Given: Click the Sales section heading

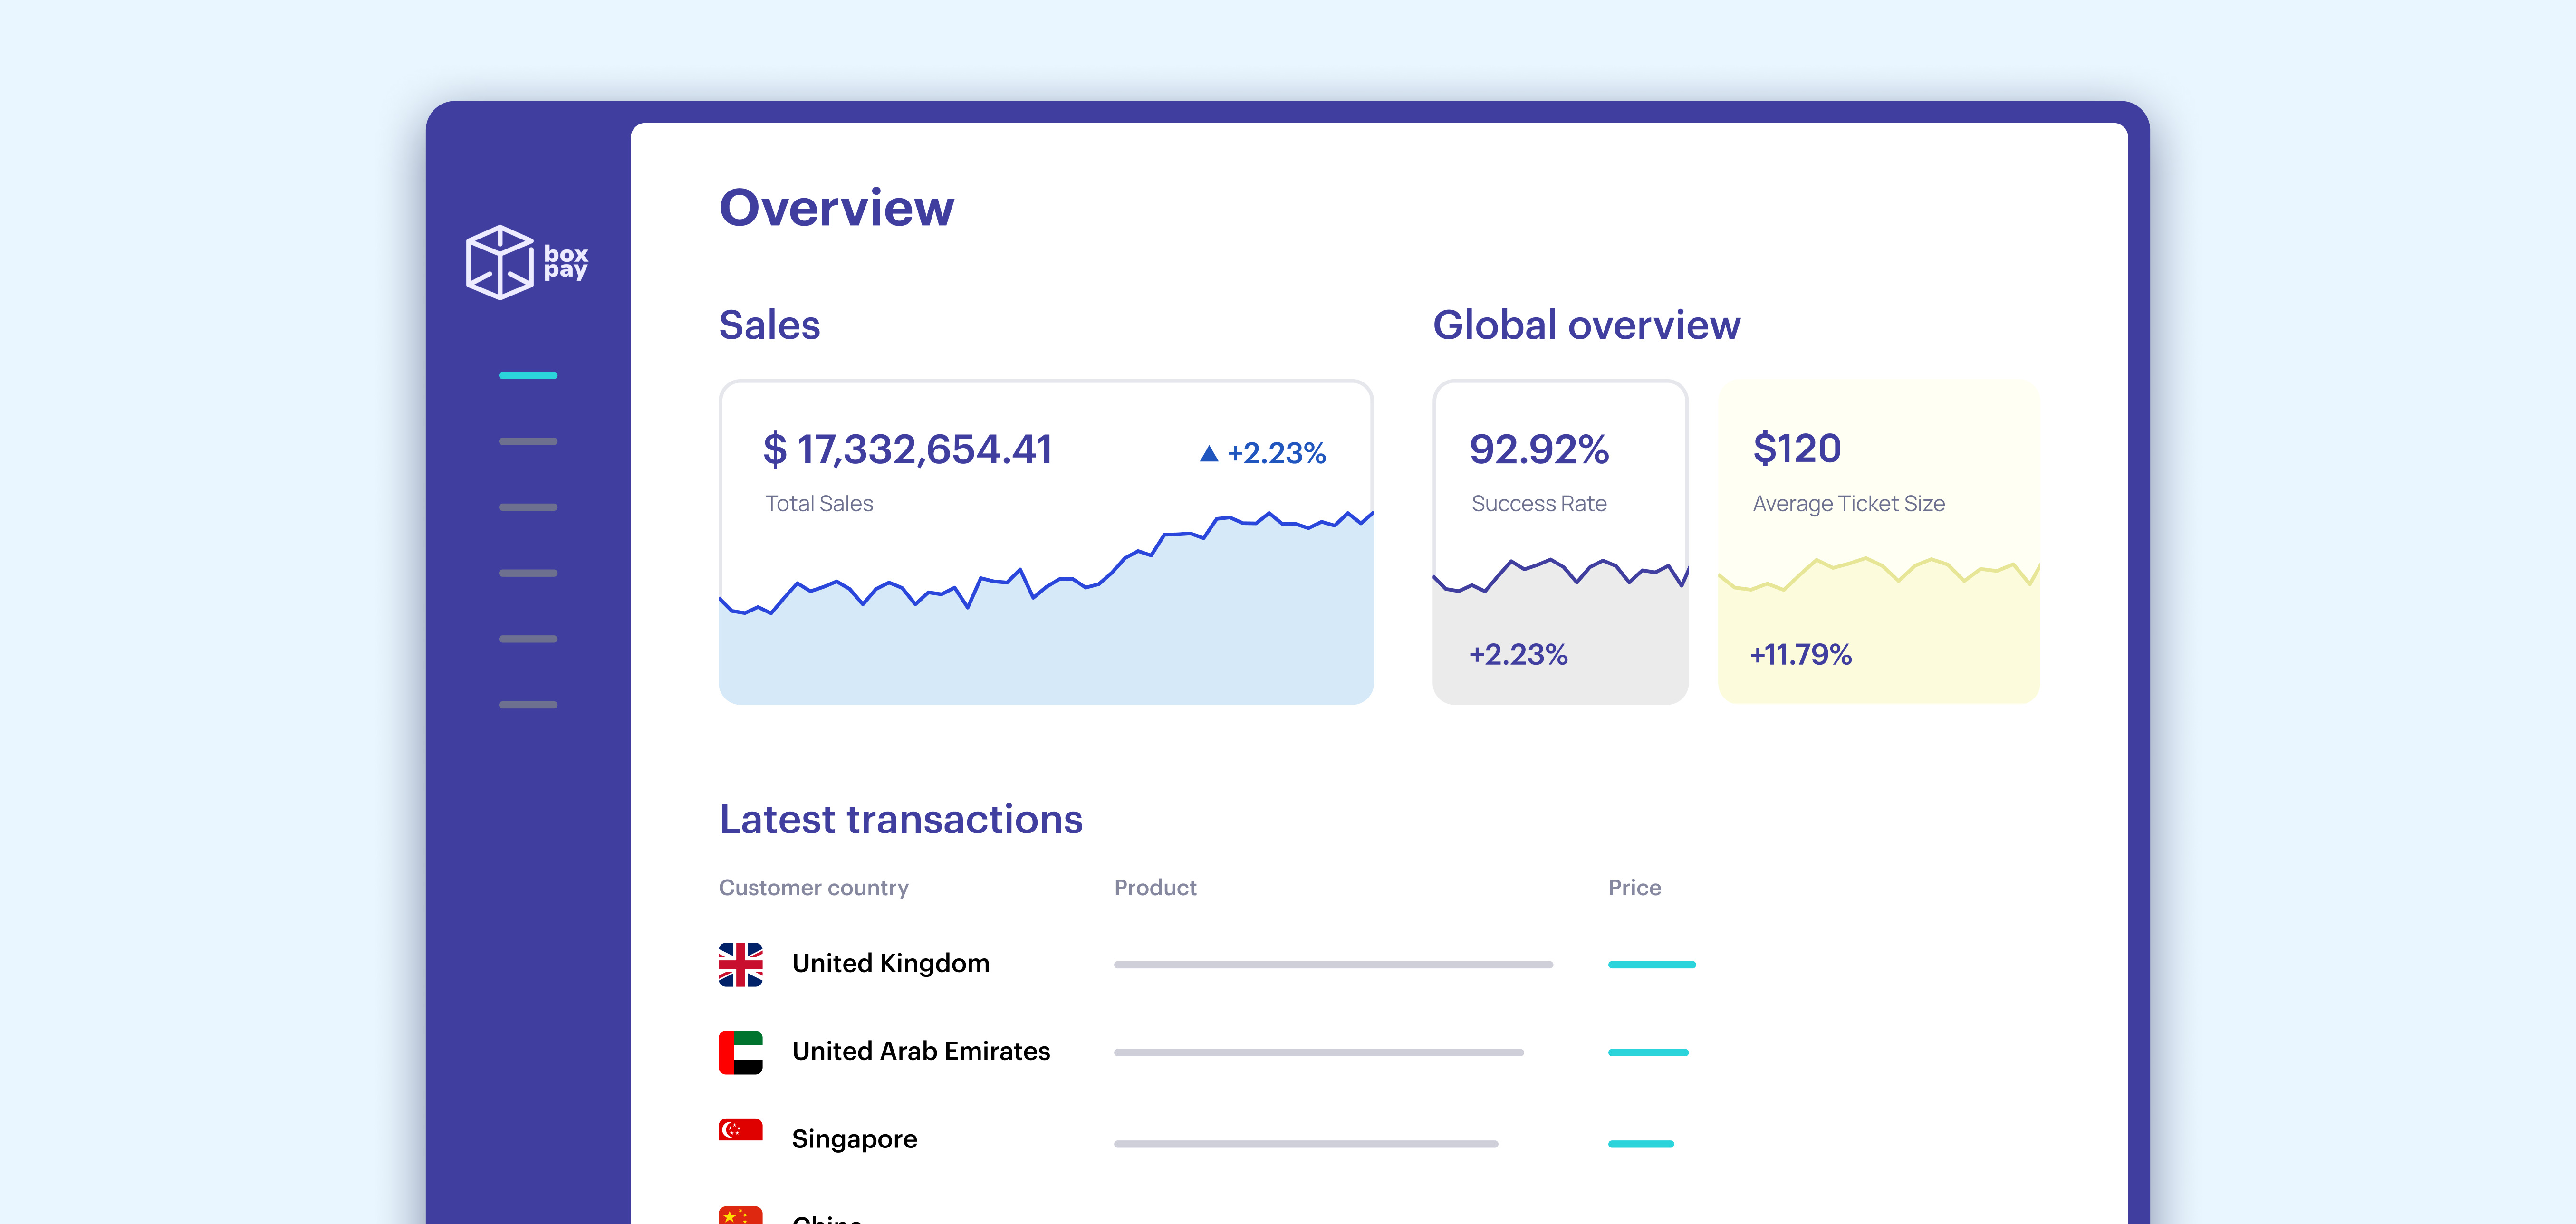Looking at the screenshot, I should click(x=770, y=325).
